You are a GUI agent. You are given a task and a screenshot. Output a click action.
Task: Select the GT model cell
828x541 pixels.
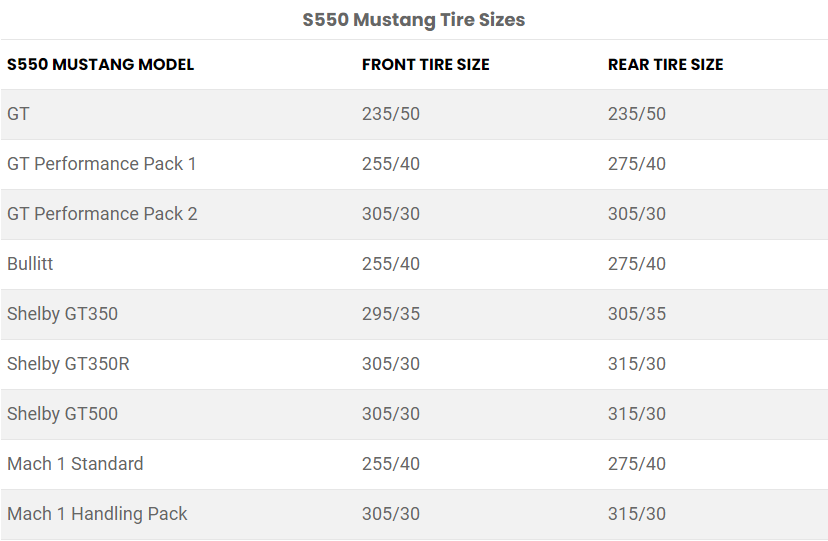(19, 114)
